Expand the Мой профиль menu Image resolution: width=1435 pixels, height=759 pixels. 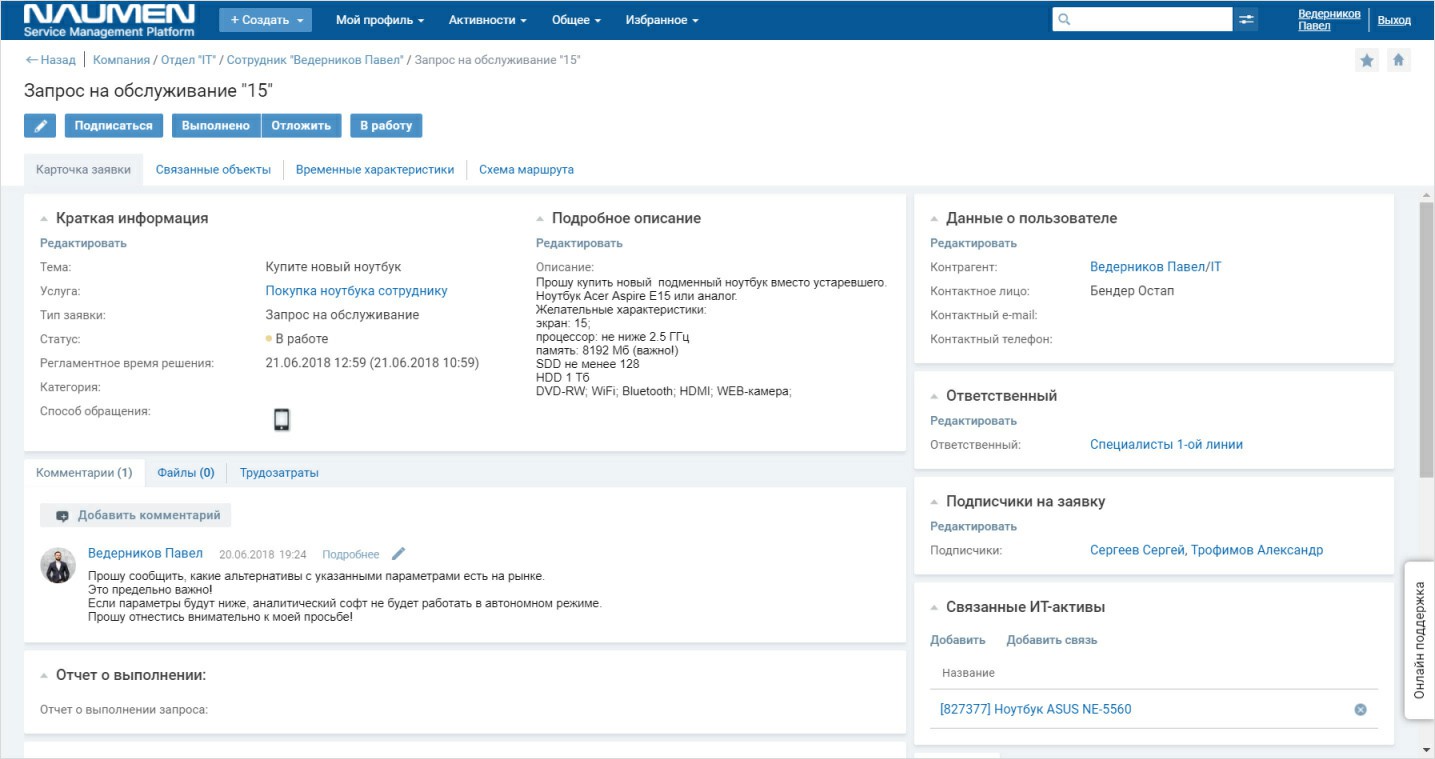(x=380, y=20)
